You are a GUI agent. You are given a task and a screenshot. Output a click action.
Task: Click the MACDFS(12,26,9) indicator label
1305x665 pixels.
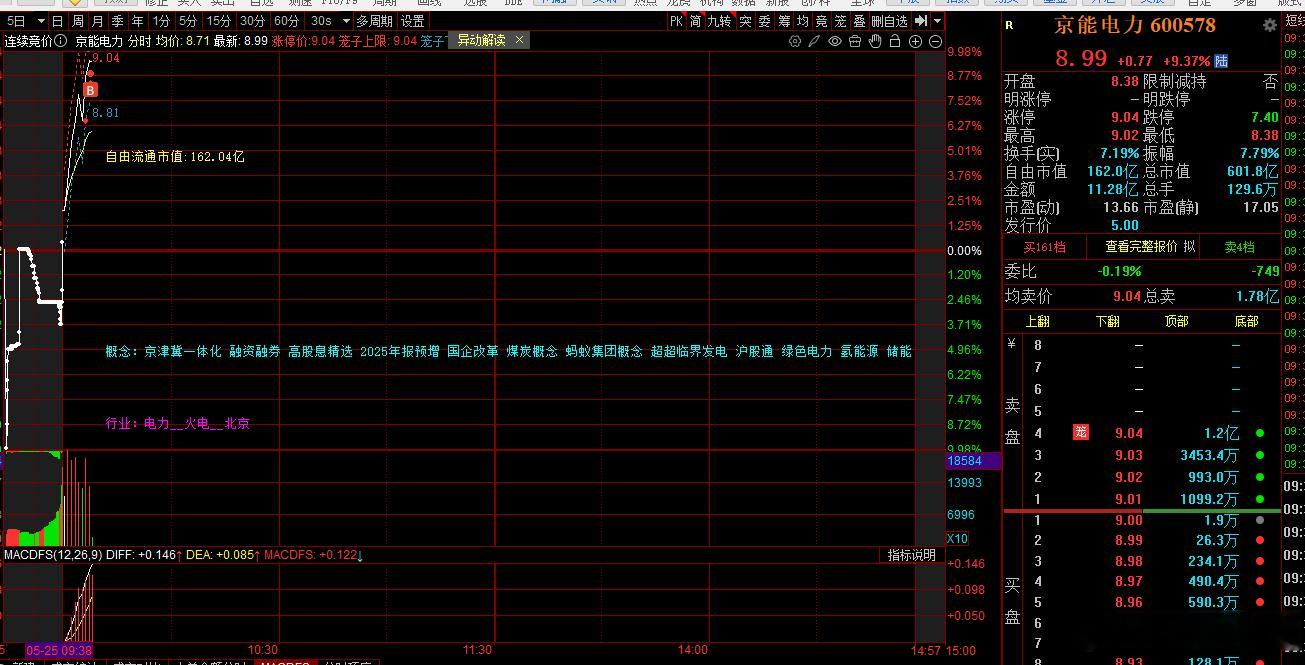pos(53,554)
